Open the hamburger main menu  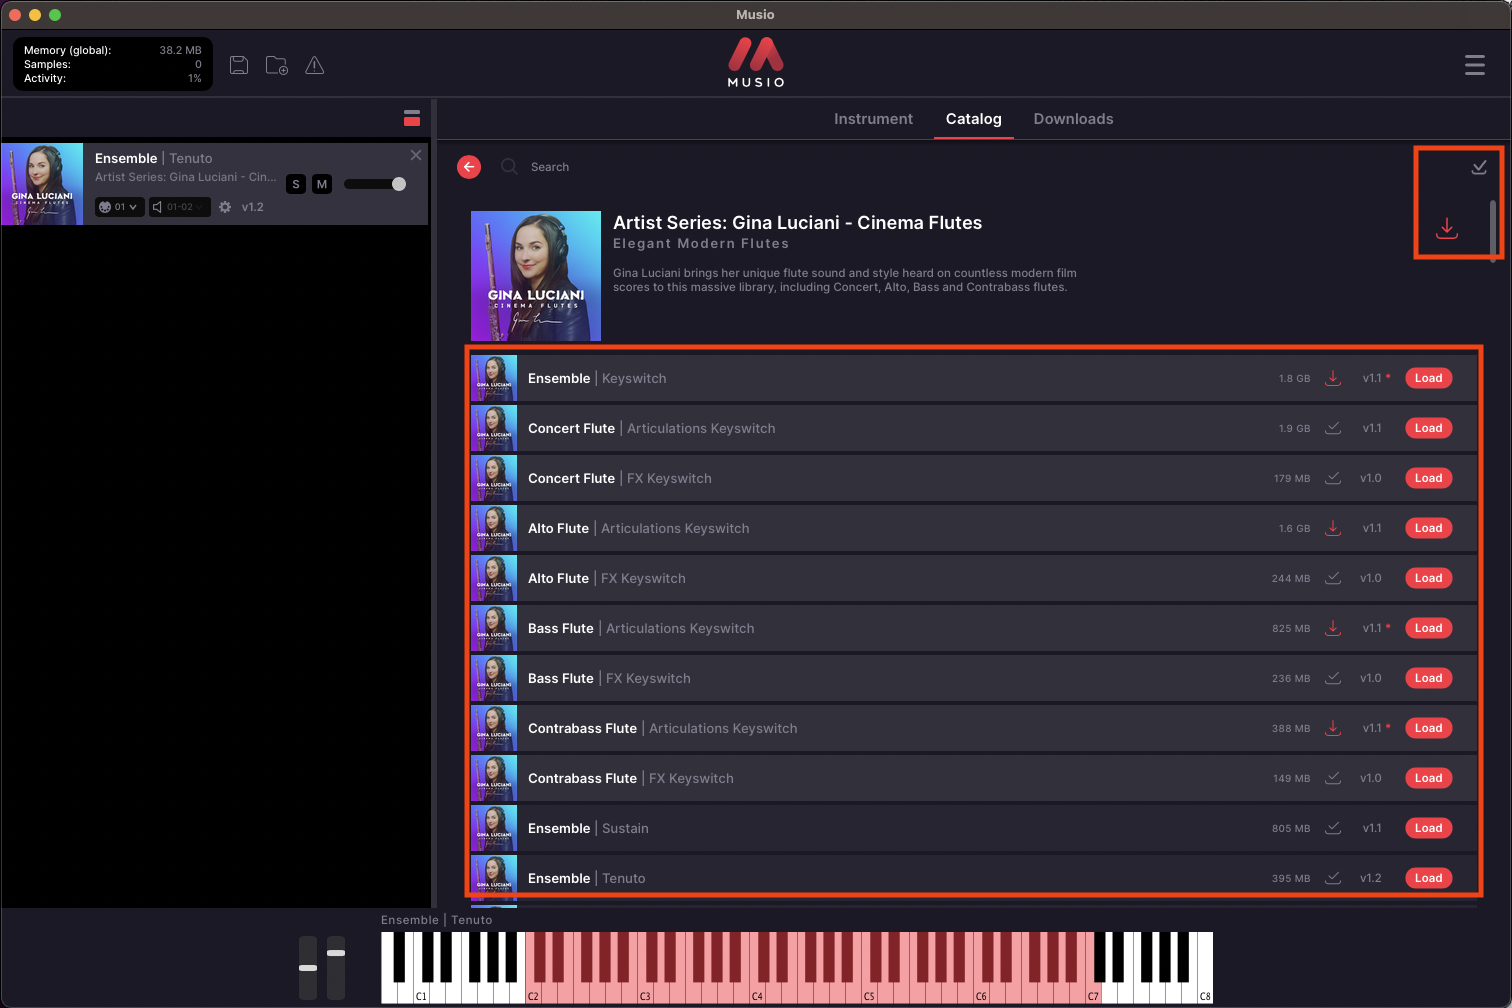point(1475,65)
